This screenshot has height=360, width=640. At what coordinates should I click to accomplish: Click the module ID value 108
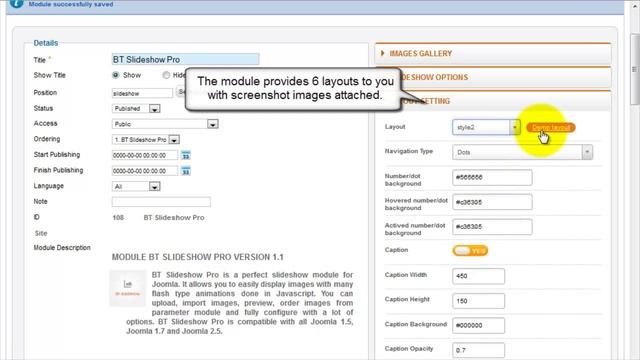point(118,218)
